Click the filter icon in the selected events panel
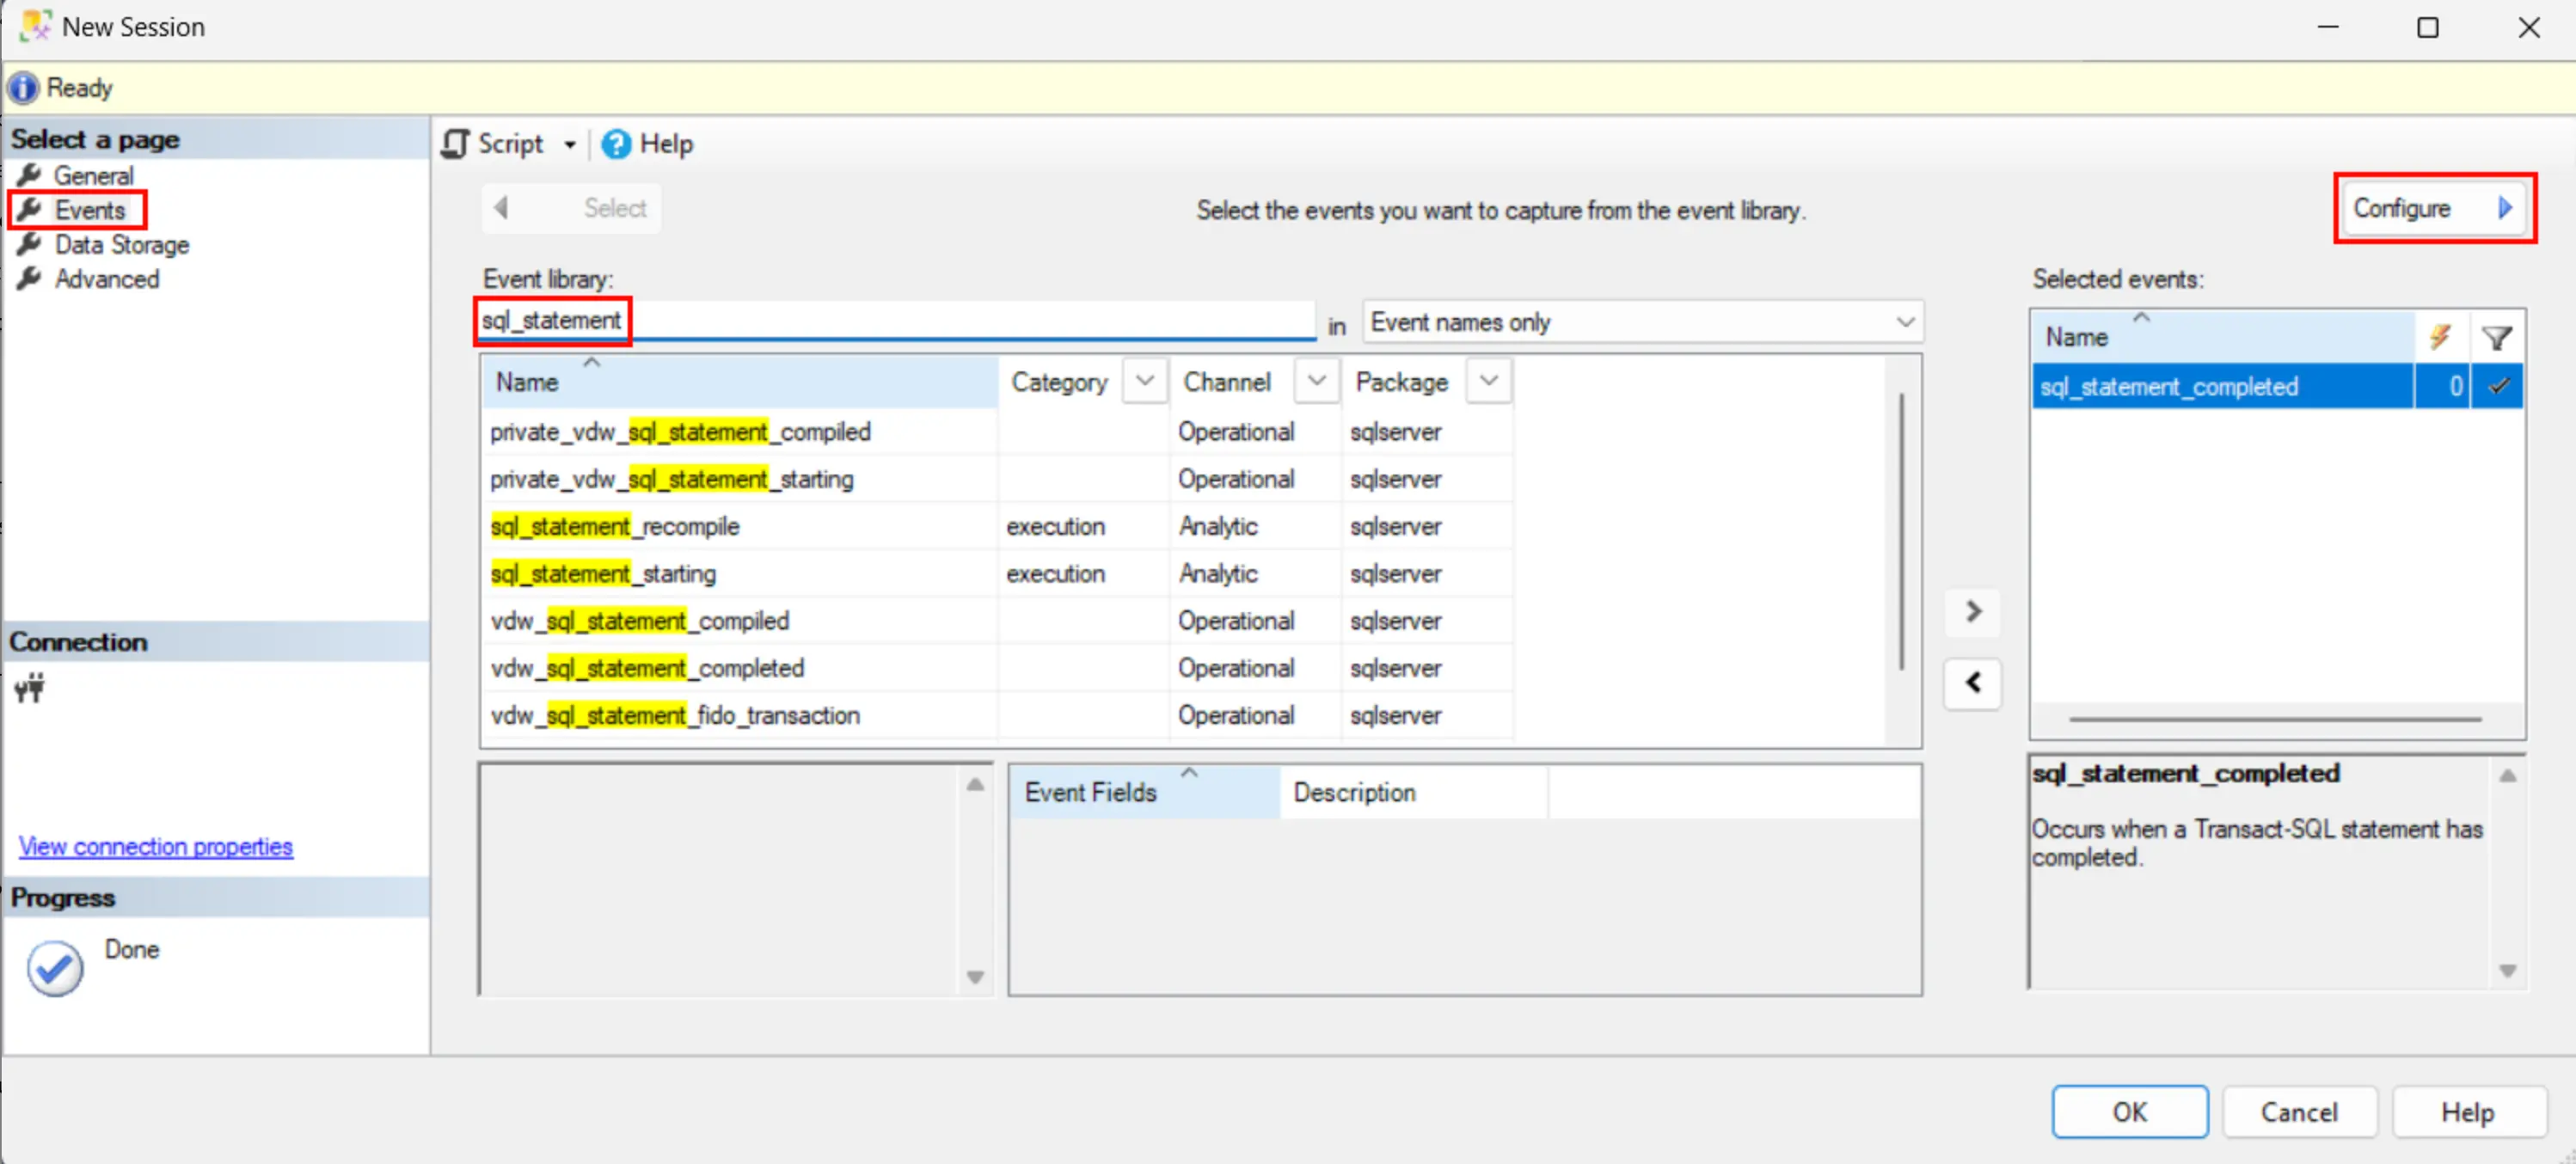 [x=2497, y=336]
